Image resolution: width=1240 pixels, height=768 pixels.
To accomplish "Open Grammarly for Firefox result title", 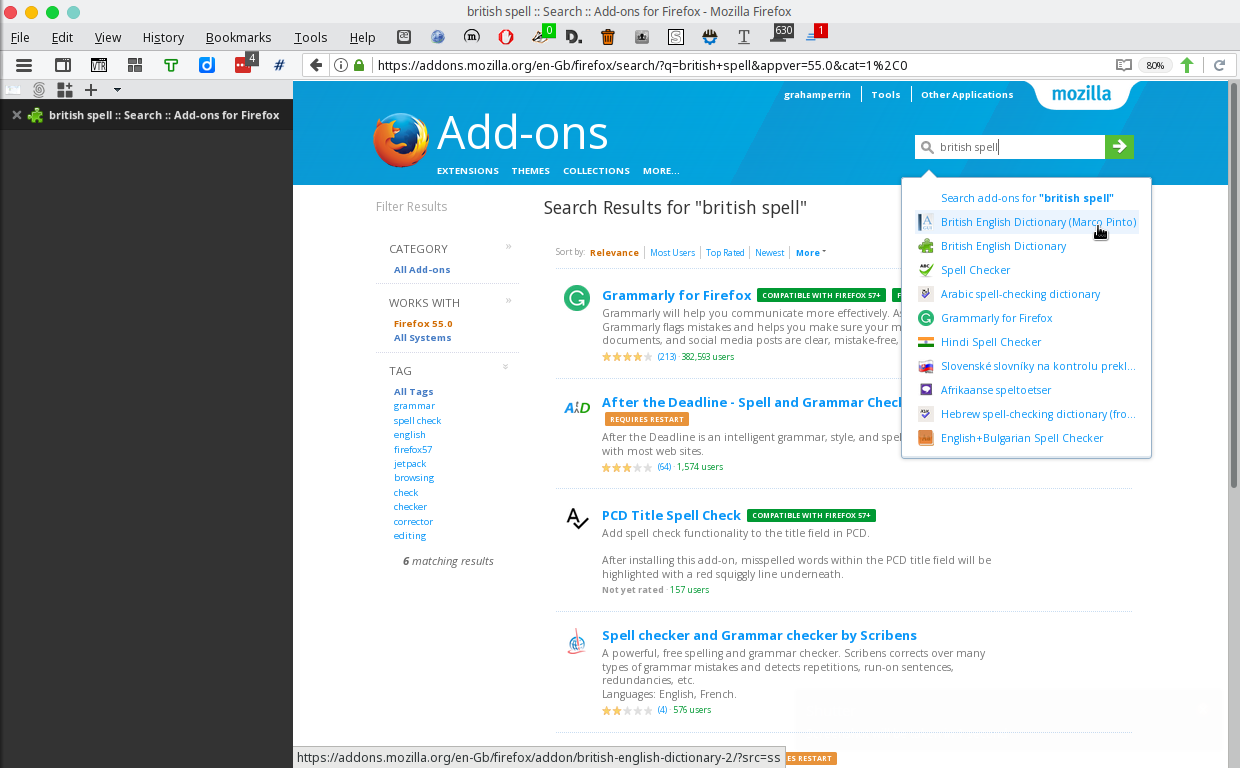I will (676, 295).
